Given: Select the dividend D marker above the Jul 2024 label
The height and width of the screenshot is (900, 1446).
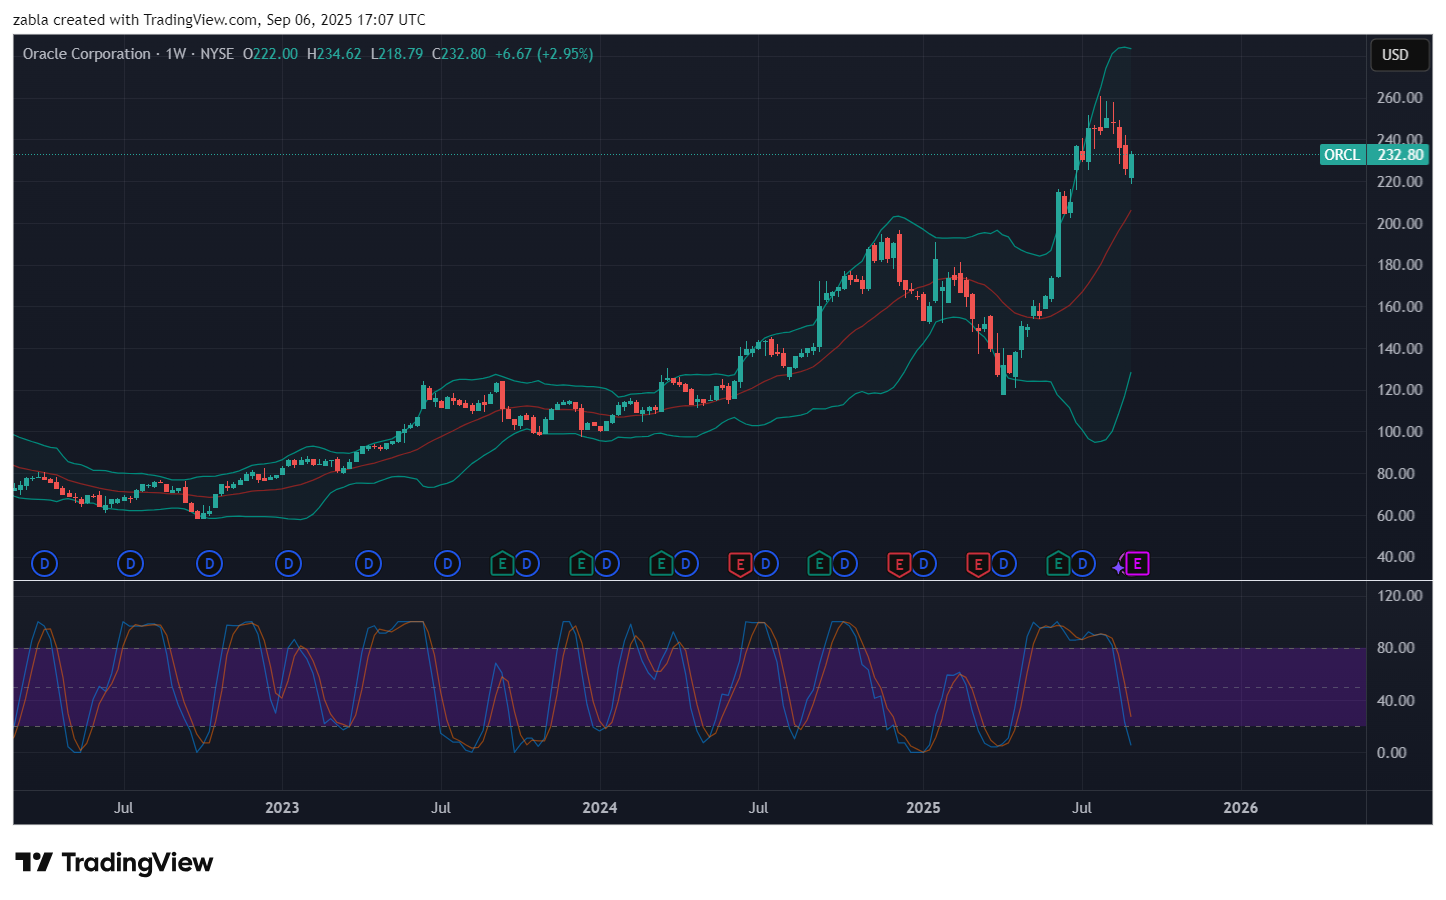Looking at the screenshot, I should [765, 564].
